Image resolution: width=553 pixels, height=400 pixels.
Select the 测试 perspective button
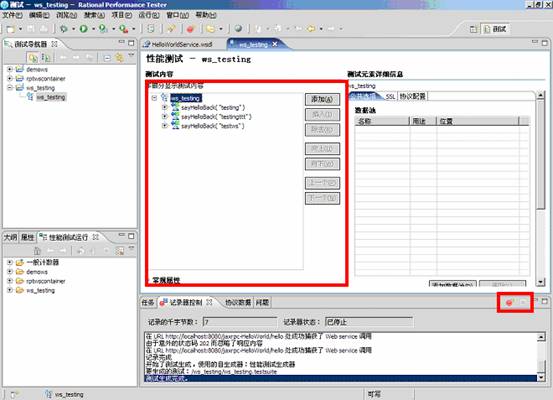496,29
